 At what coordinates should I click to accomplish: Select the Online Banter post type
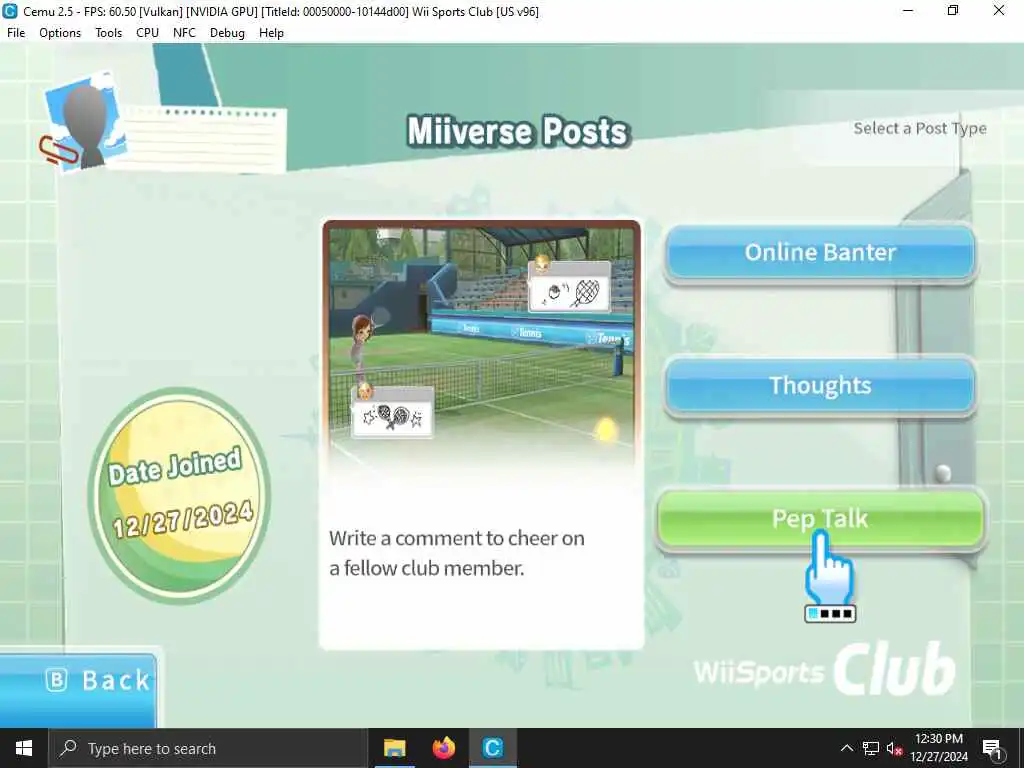820,253
